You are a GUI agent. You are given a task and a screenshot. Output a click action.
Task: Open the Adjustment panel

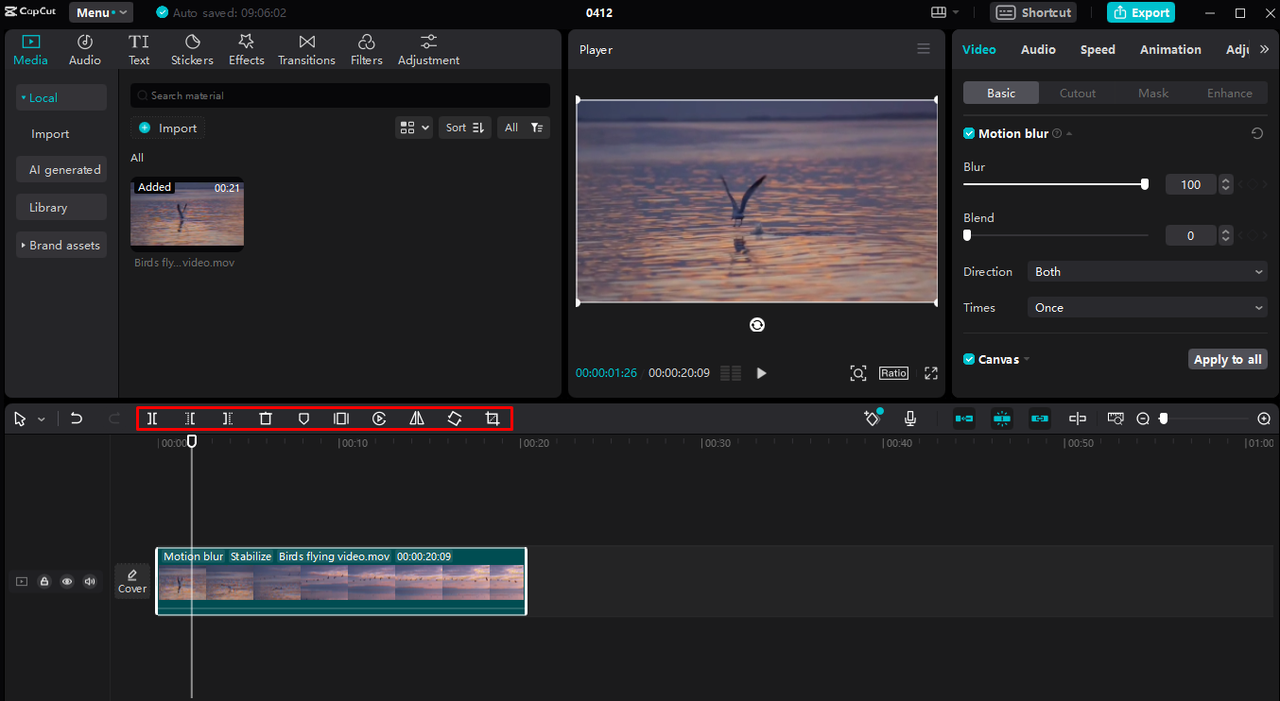[429, 50]
